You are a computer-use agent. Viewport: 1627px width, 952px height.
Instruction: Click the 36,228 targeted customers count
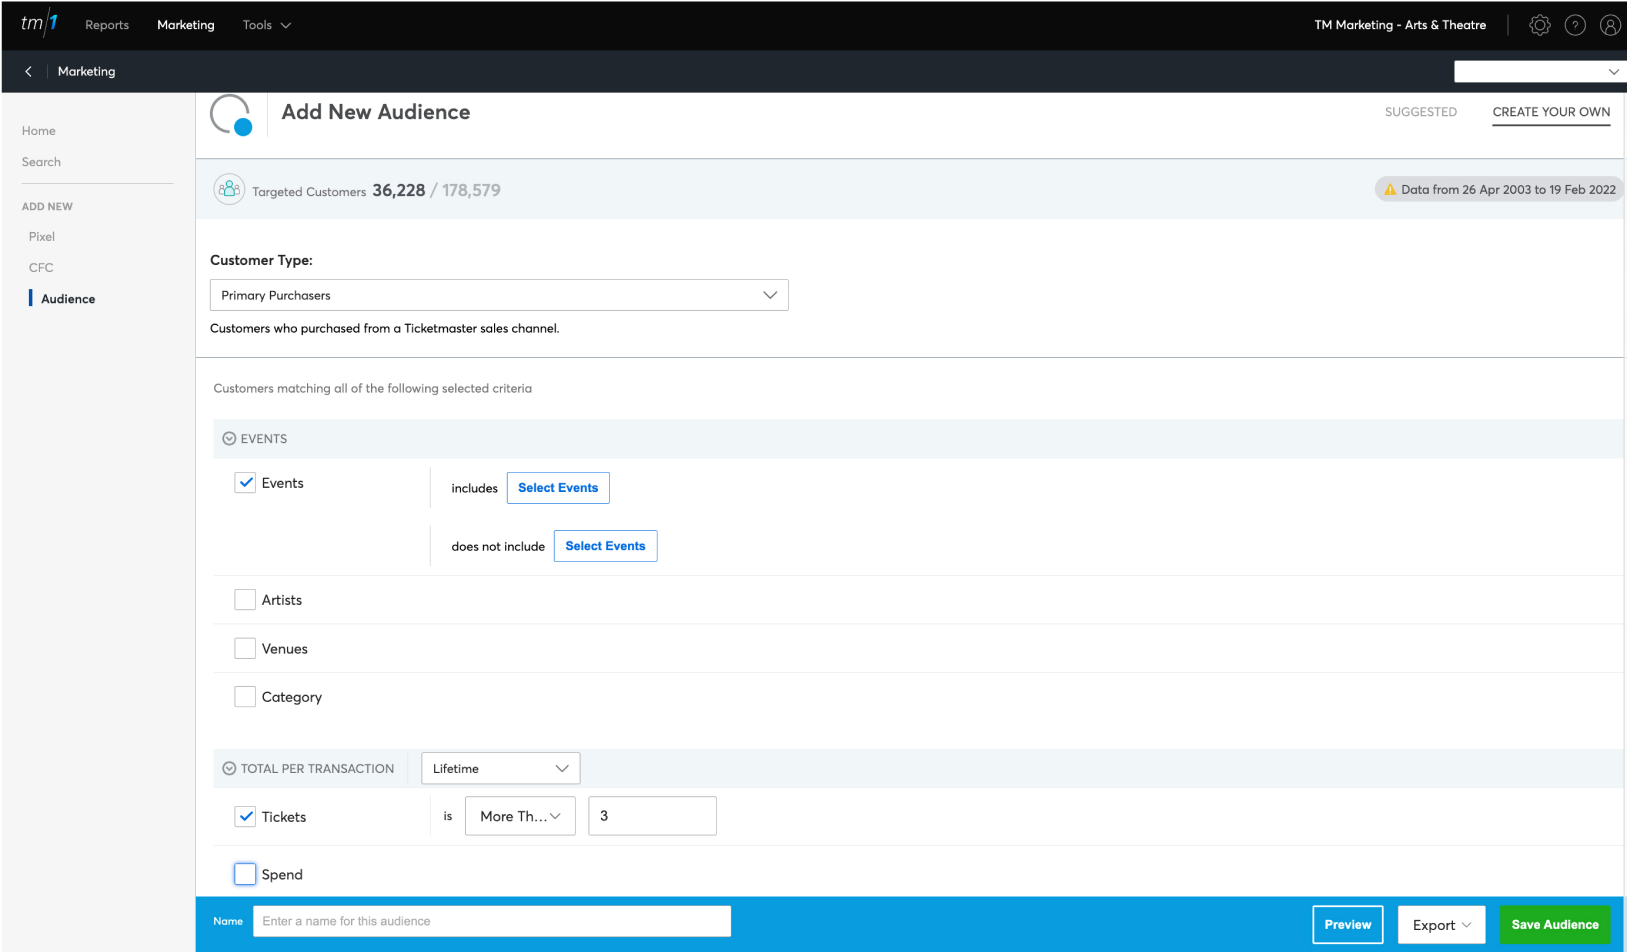(399, 190)
